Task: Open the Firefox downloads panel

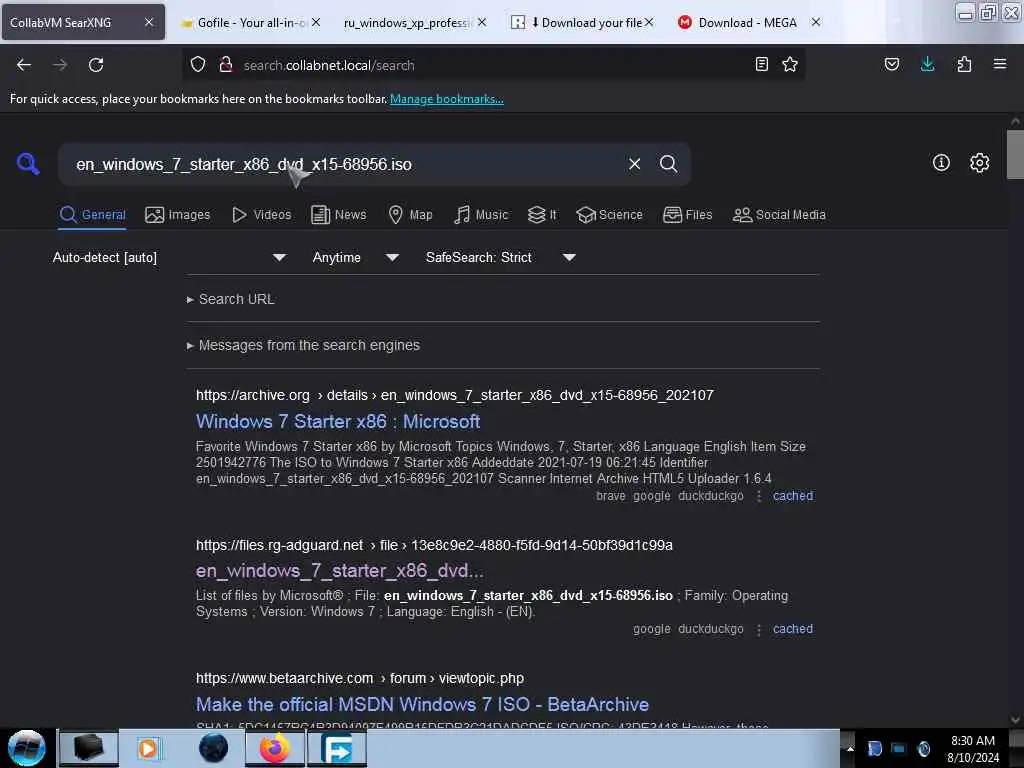Action: click(x=927, y=64)
